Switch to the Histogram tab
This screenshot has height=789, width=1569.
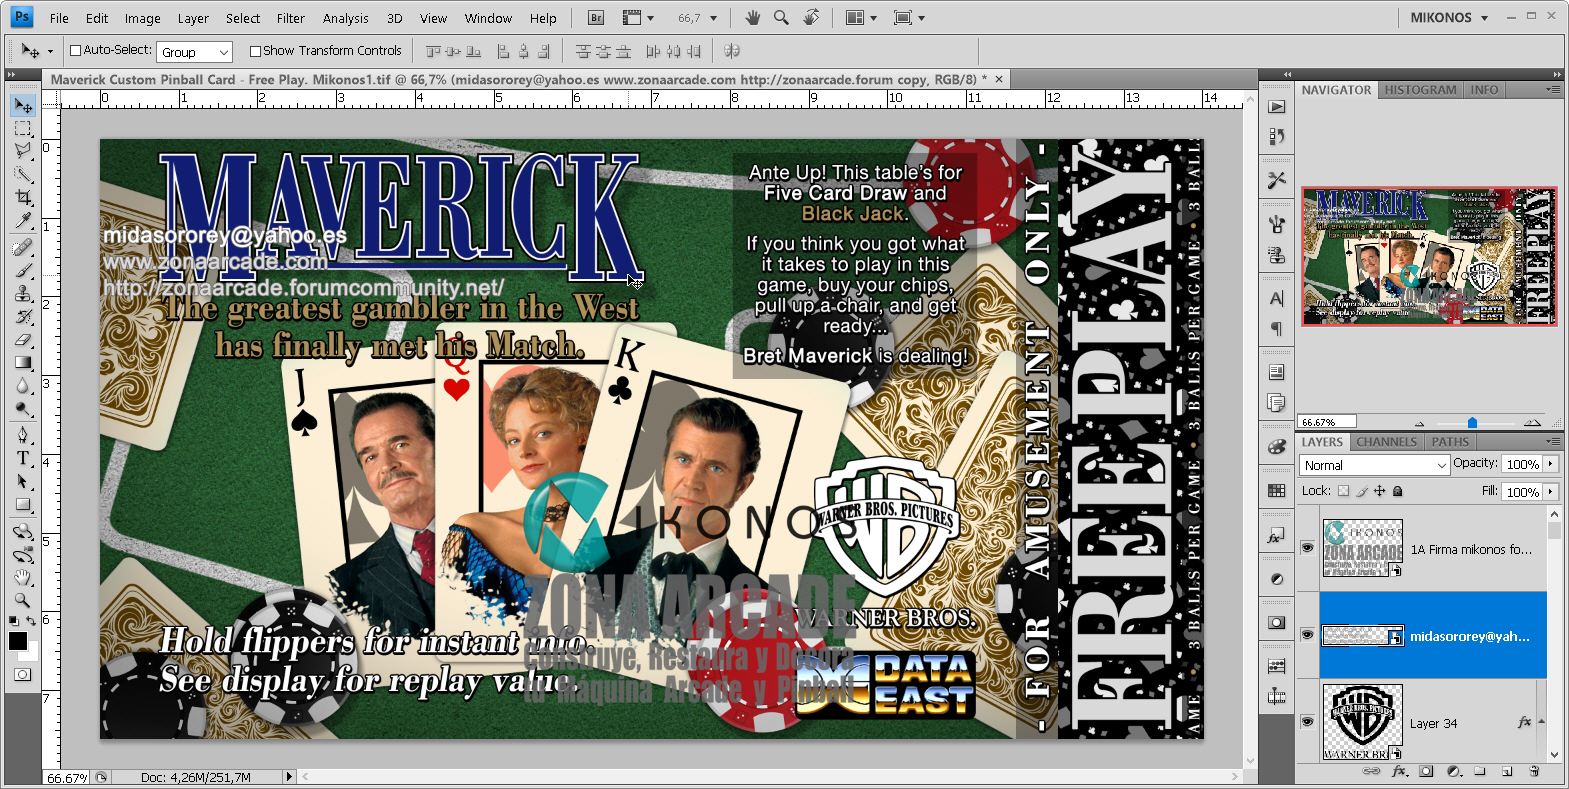(1420, 90)
